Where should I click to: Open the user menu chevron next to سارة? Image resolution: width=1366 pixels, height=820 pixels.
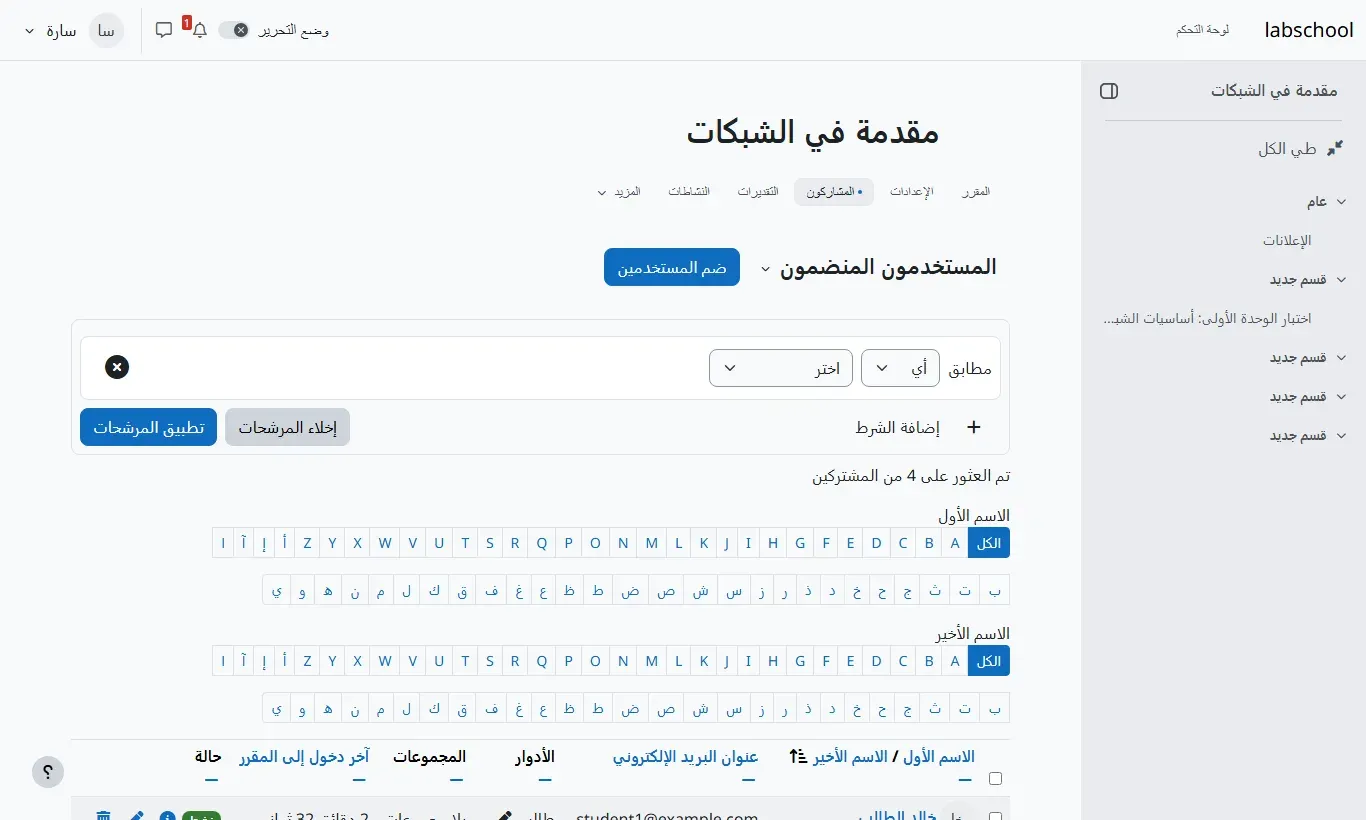[x=28, y=30]
